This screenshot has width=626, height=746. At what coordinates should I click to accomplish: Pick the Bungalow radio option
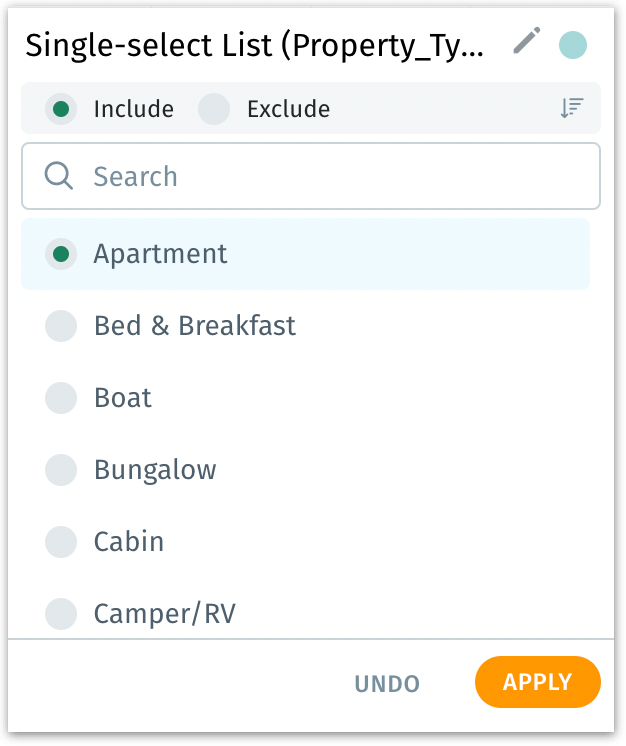[x=61, y=470]
